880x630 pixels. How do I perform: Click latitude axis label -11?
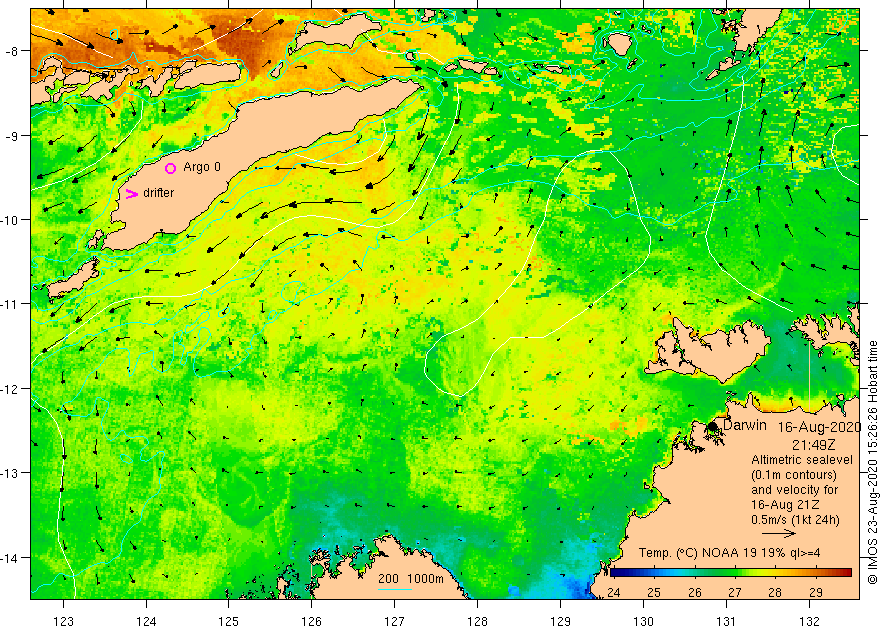tap(10, 304)
